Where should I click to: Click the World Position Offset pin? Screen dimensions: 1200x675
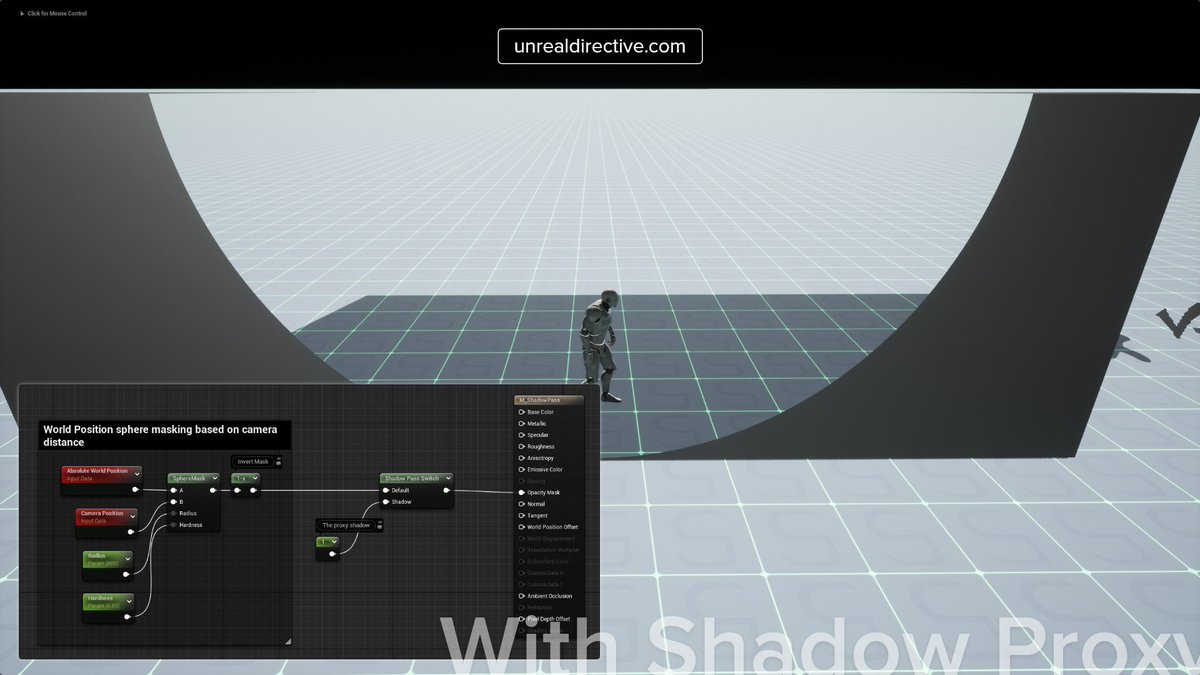coord(522,527)
